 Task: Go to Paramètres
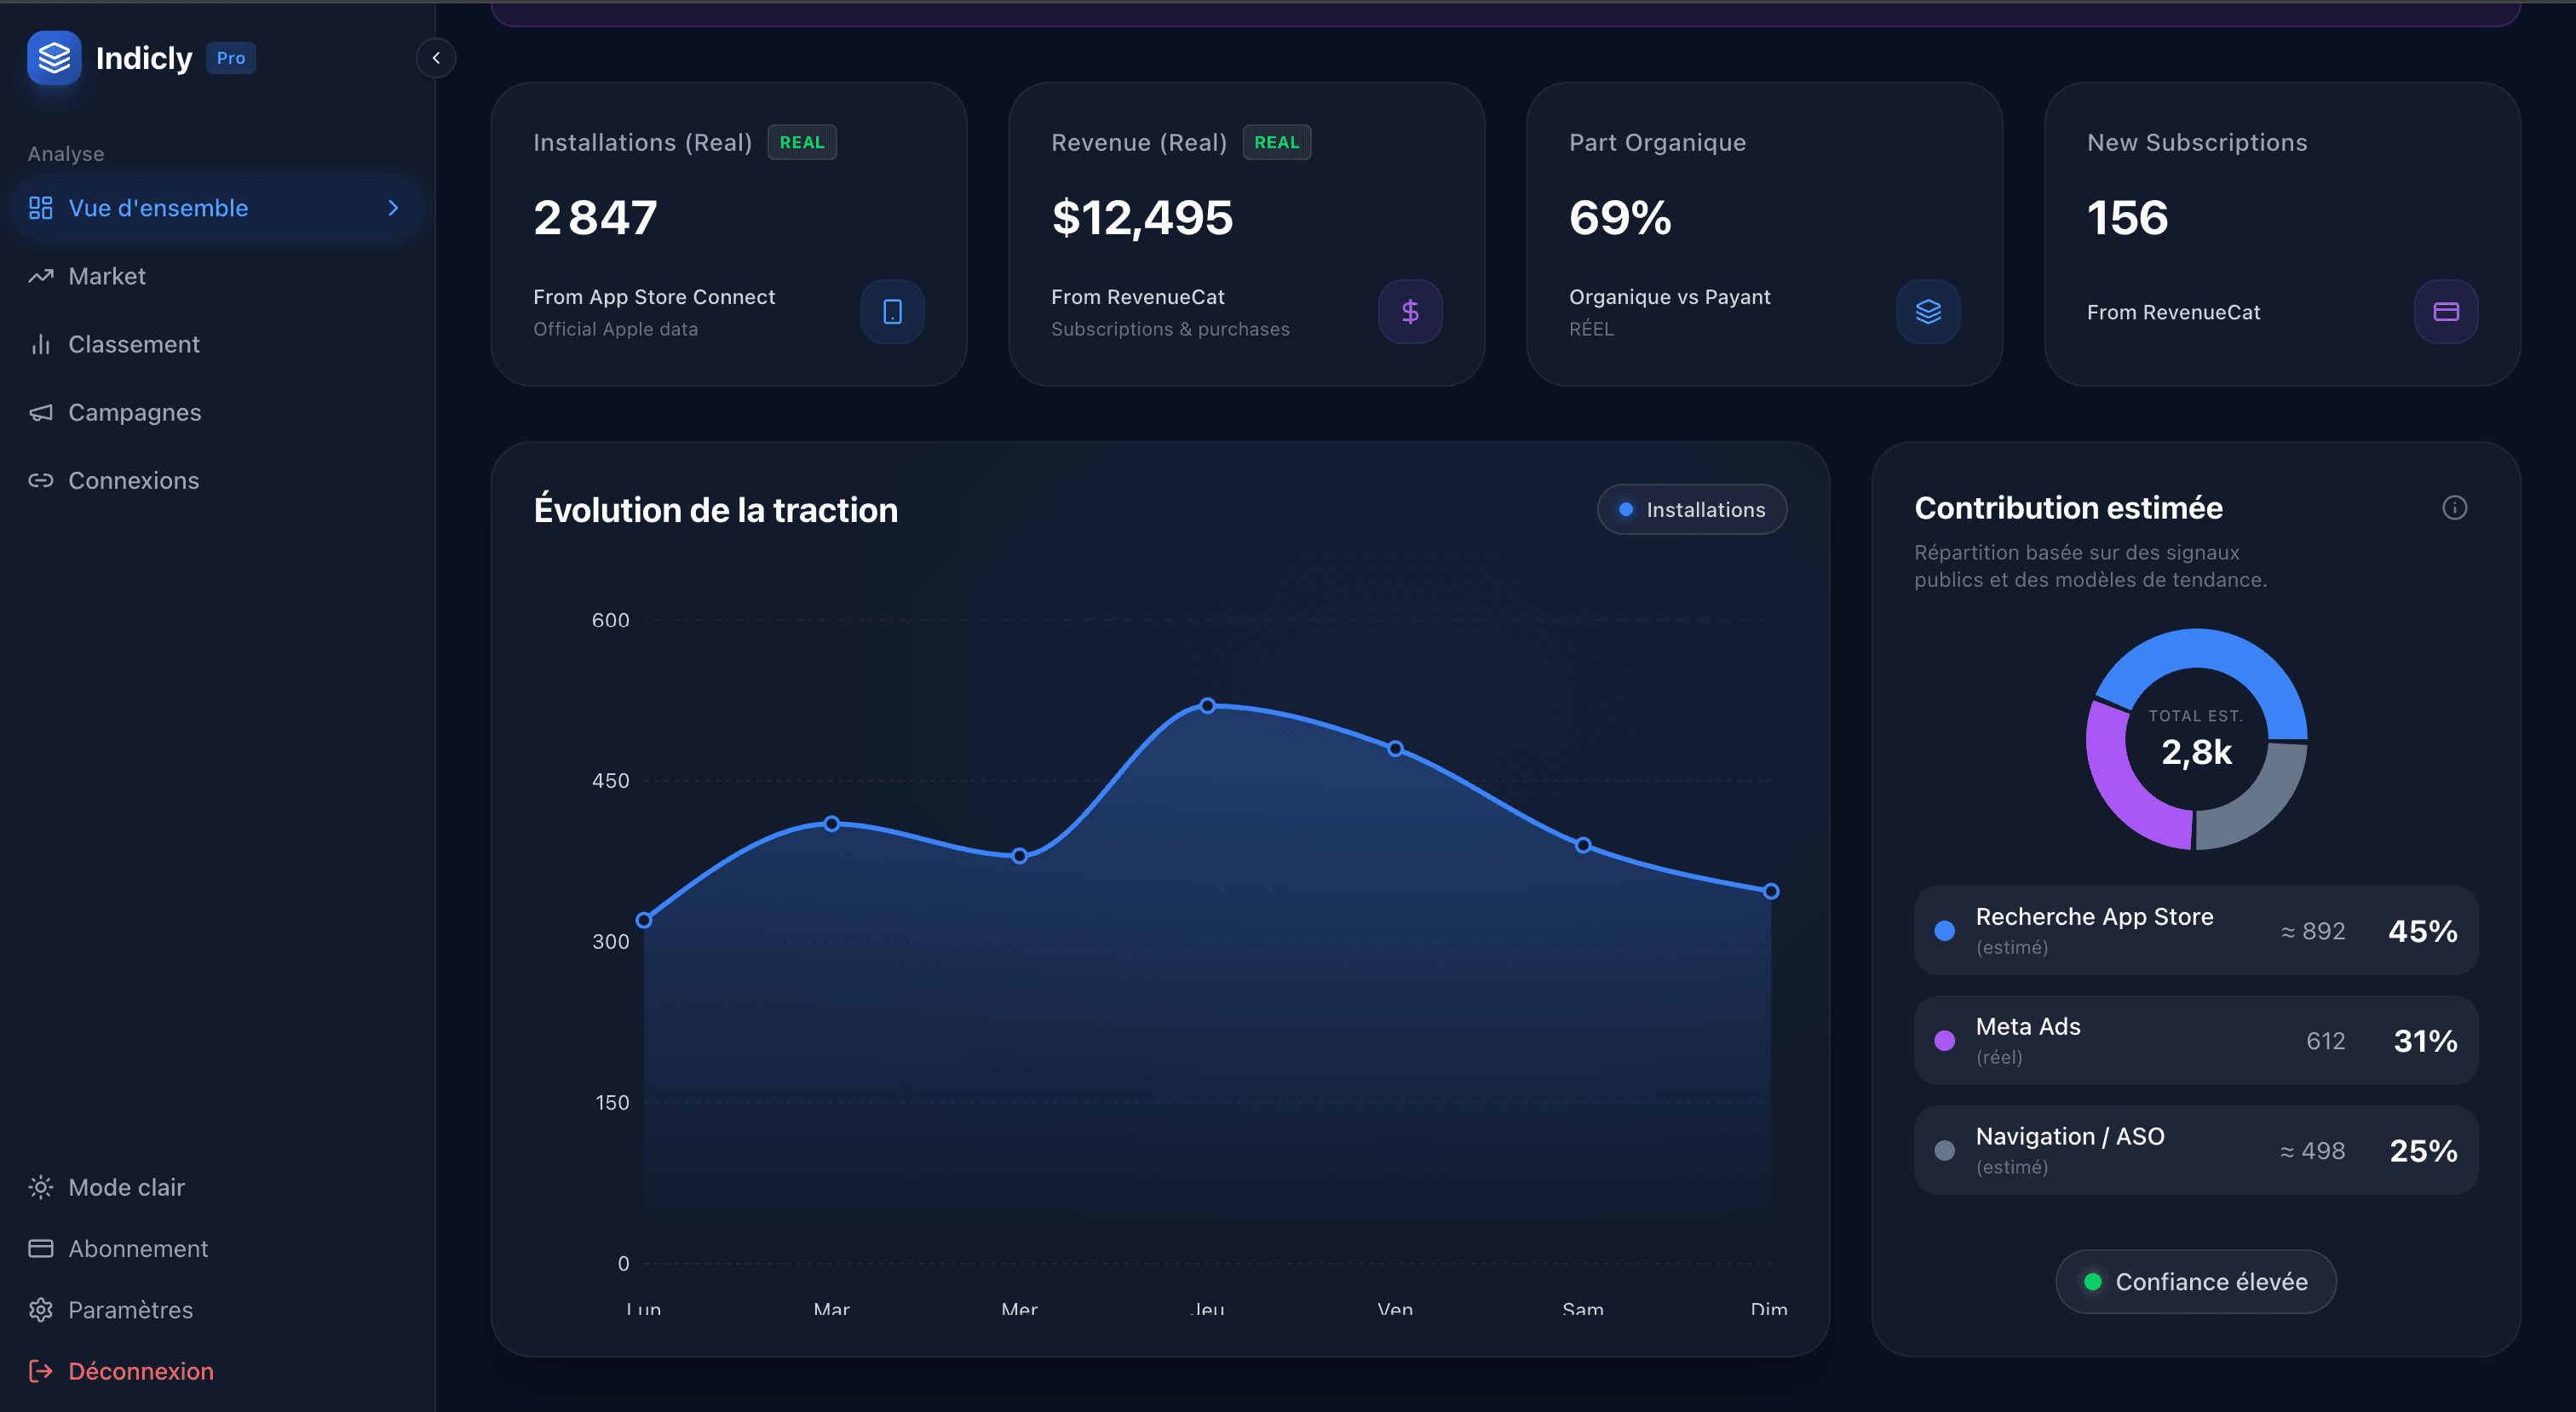[x=130, y=1310]
